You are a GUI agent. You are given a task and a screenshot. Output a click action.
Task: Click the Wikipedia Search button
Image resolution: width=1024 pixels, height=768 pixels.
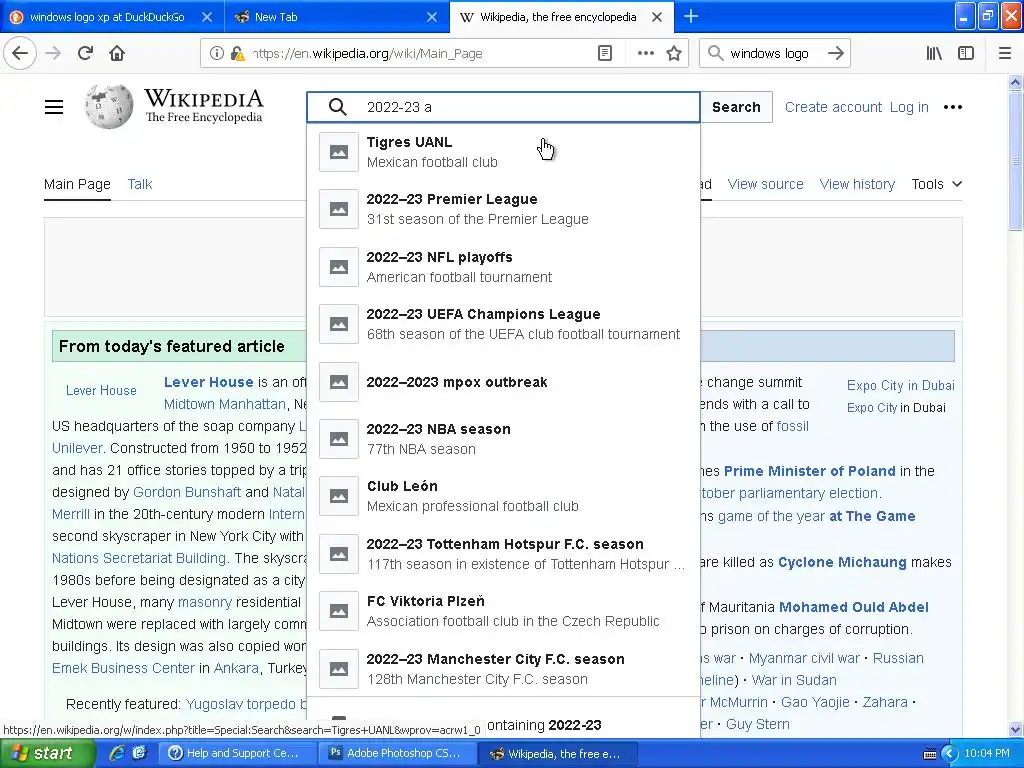736,107
